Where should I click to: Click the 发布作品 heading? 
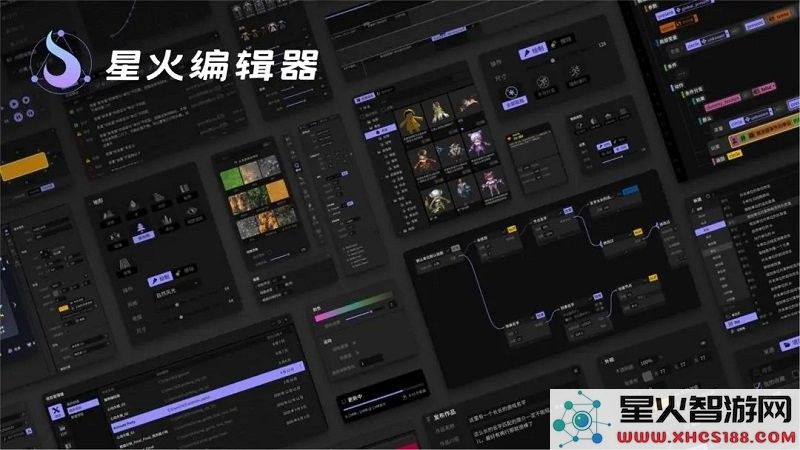tap(445, 416)
